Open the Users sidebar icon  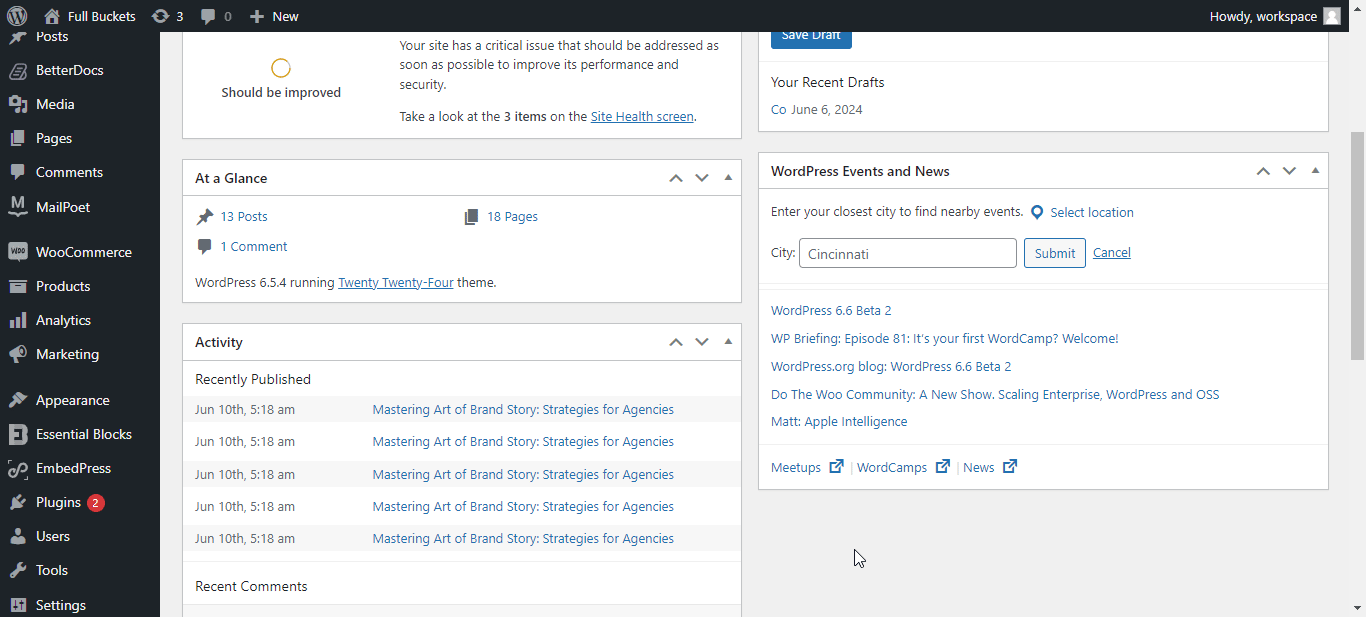tap(18, 536)
